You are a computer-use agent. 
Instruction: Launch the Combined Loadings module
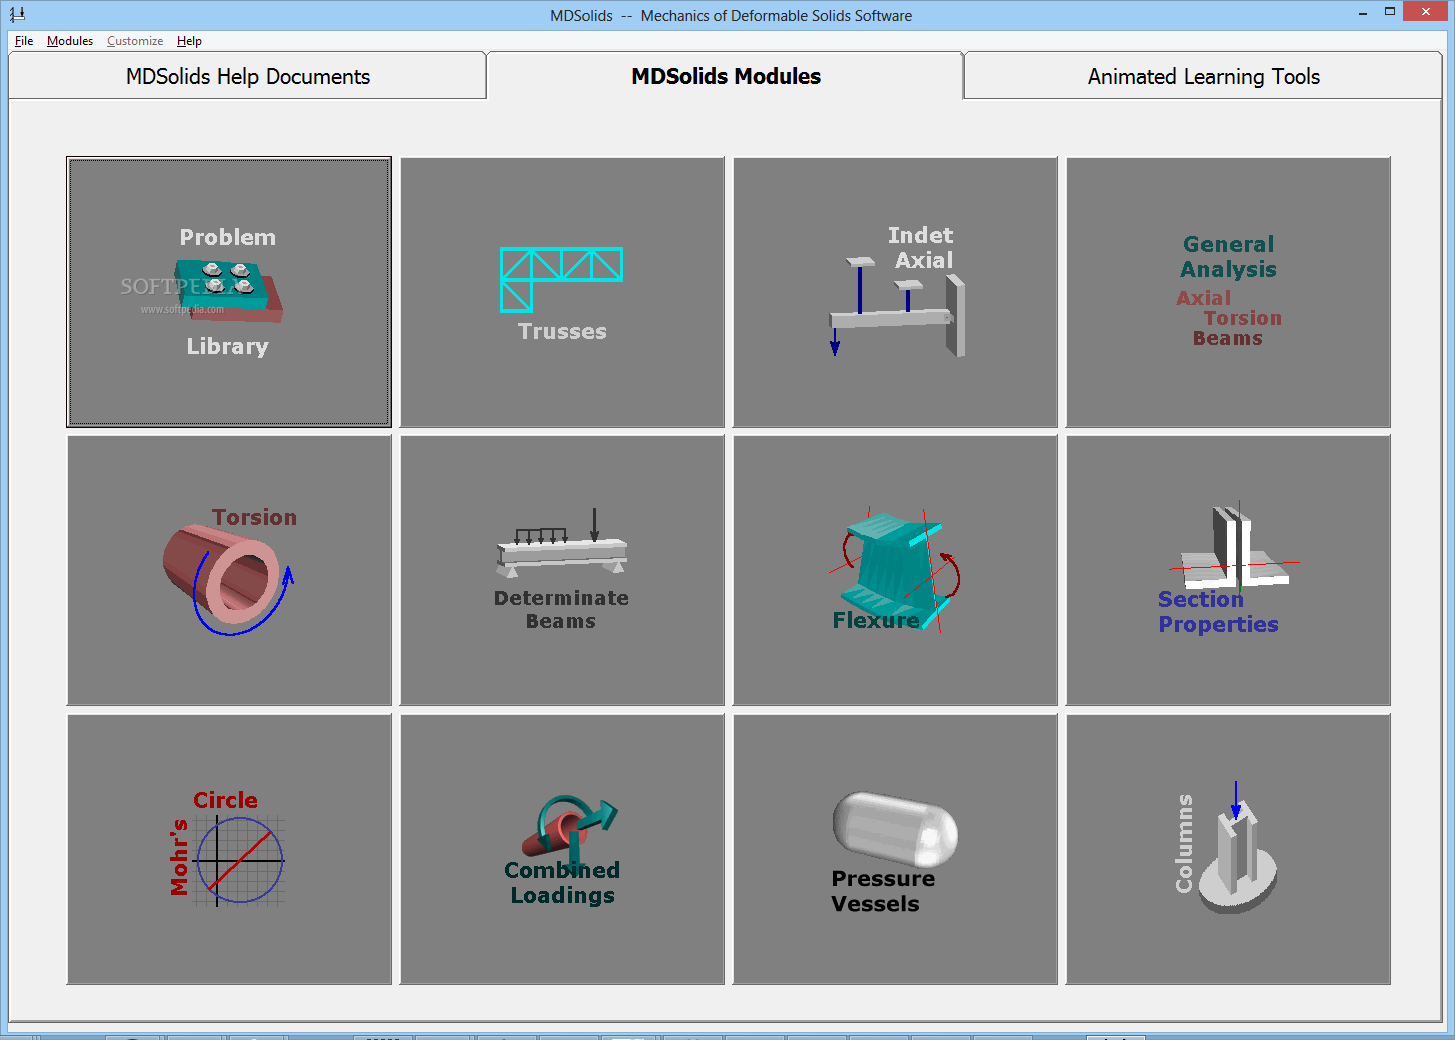click(x=562, y=849)
